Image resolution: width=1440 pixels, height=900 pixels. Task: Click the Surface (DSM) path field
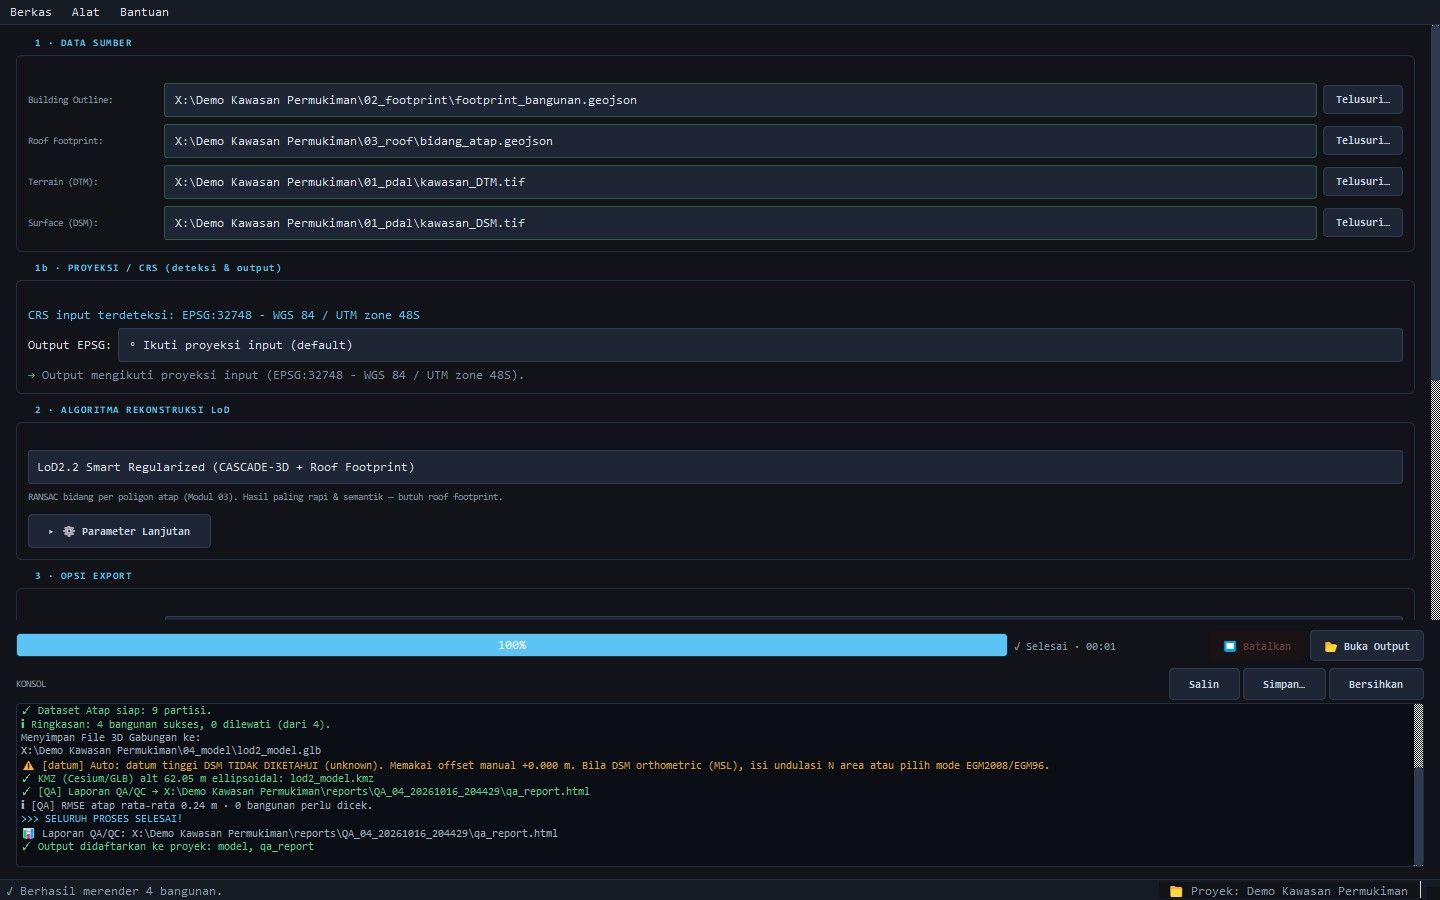740,223
